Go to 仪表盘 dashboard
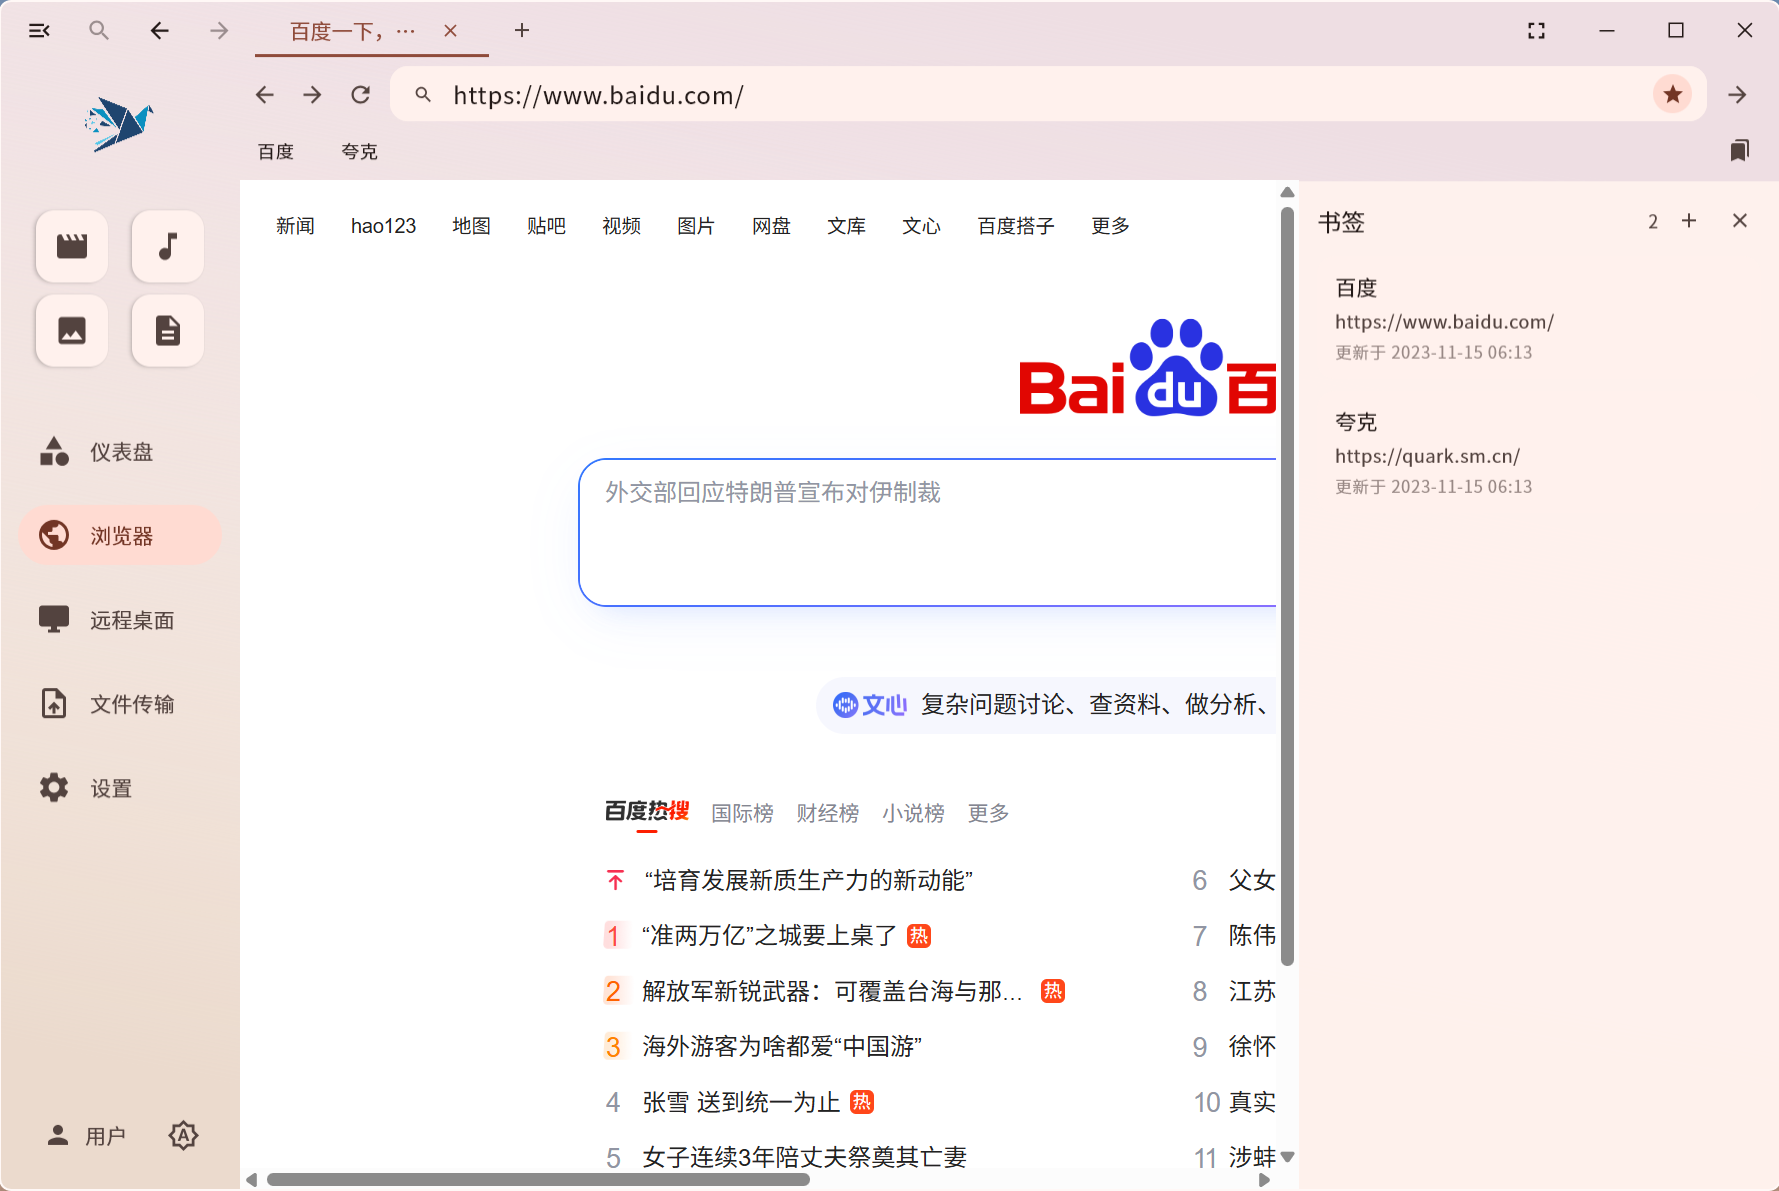Image resolution: width=1779 pixels, height=1191 pixels. pyautogui.click(x=120, y=452)
